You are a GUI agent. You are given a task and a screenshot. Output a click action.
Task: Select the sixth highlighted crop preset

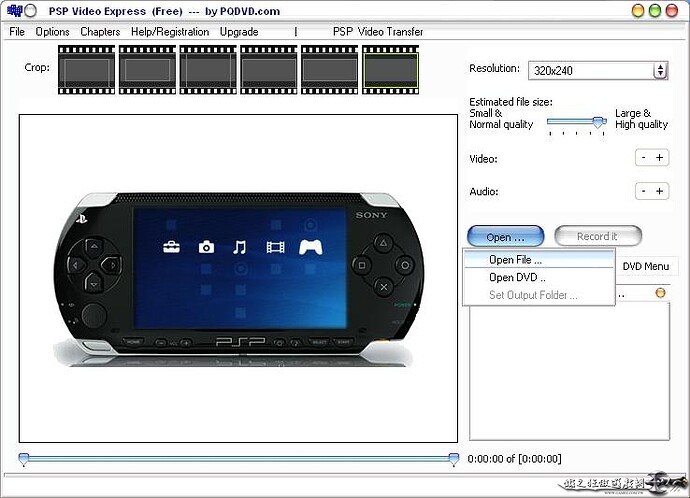pos(390,70)
